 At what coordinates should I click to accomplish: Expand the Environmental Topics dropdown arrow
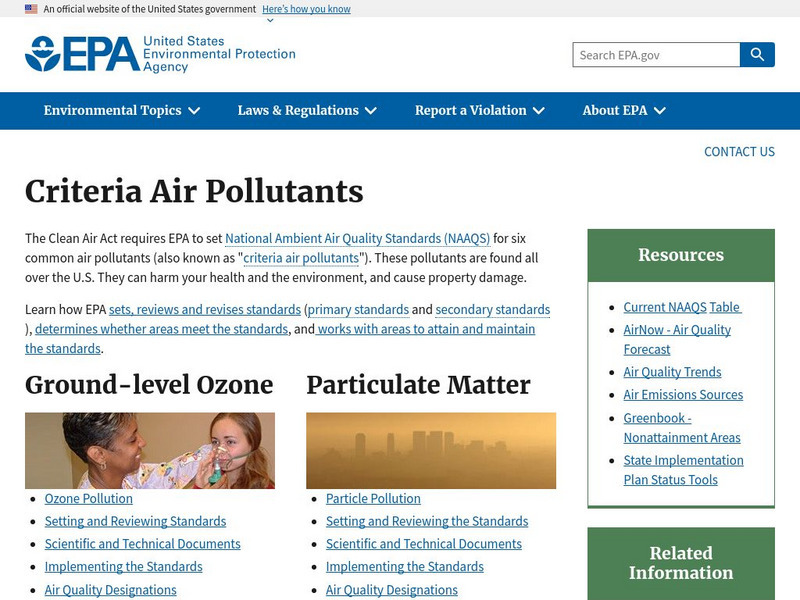click(x=194, y=111)
